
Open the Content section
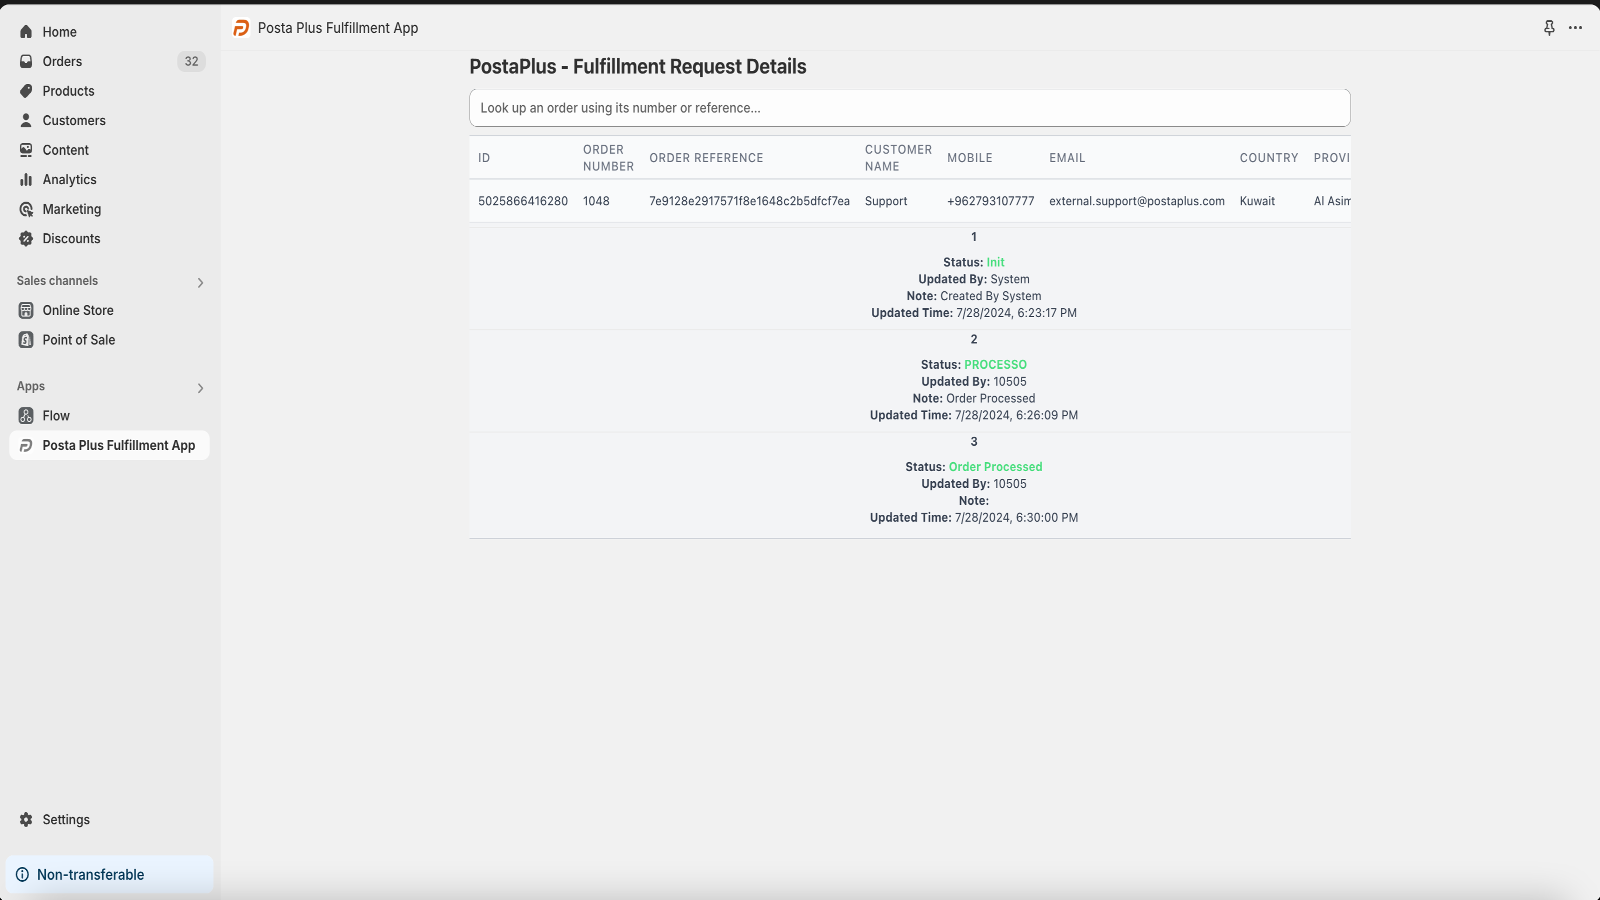point(65,149)
